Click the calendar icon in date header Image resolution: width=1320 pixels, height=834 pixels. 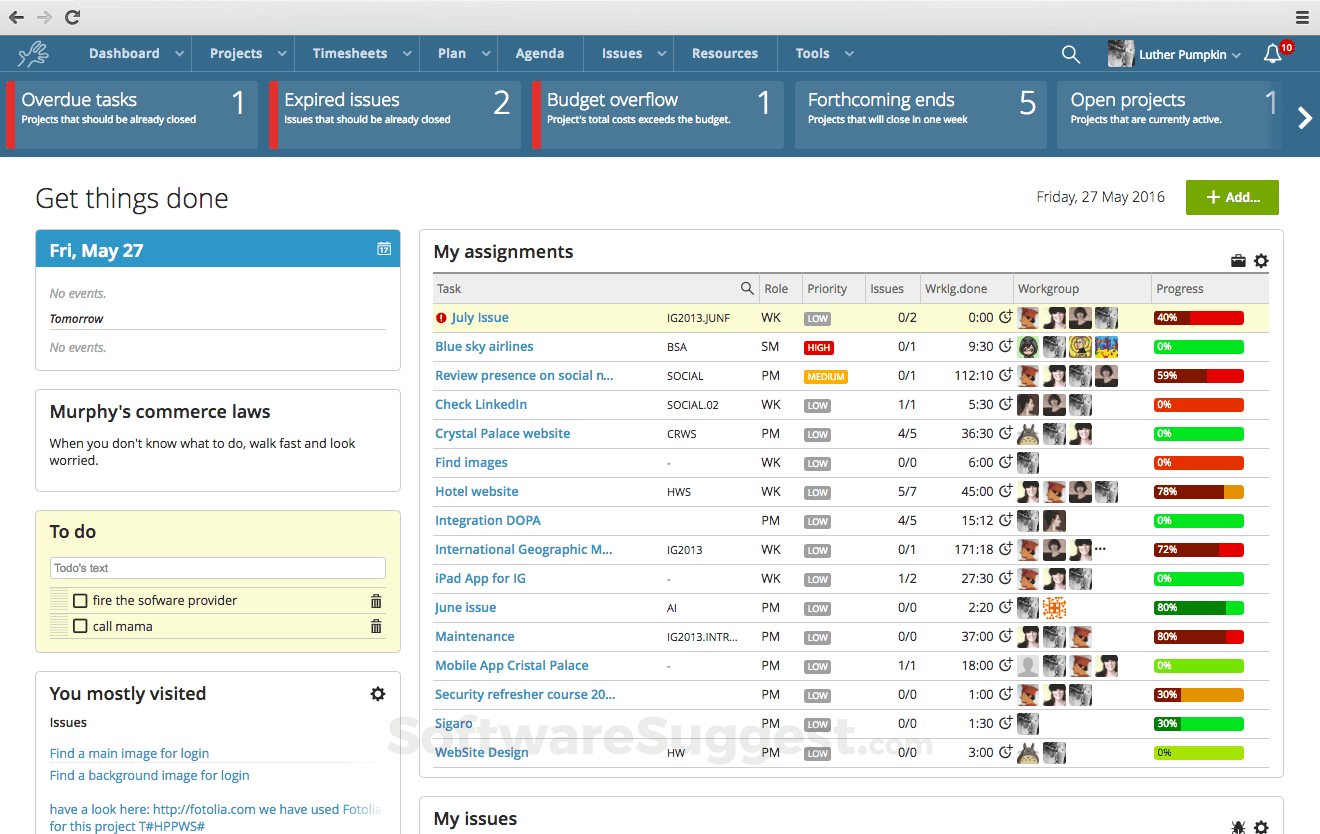click(x=384, y=249)
